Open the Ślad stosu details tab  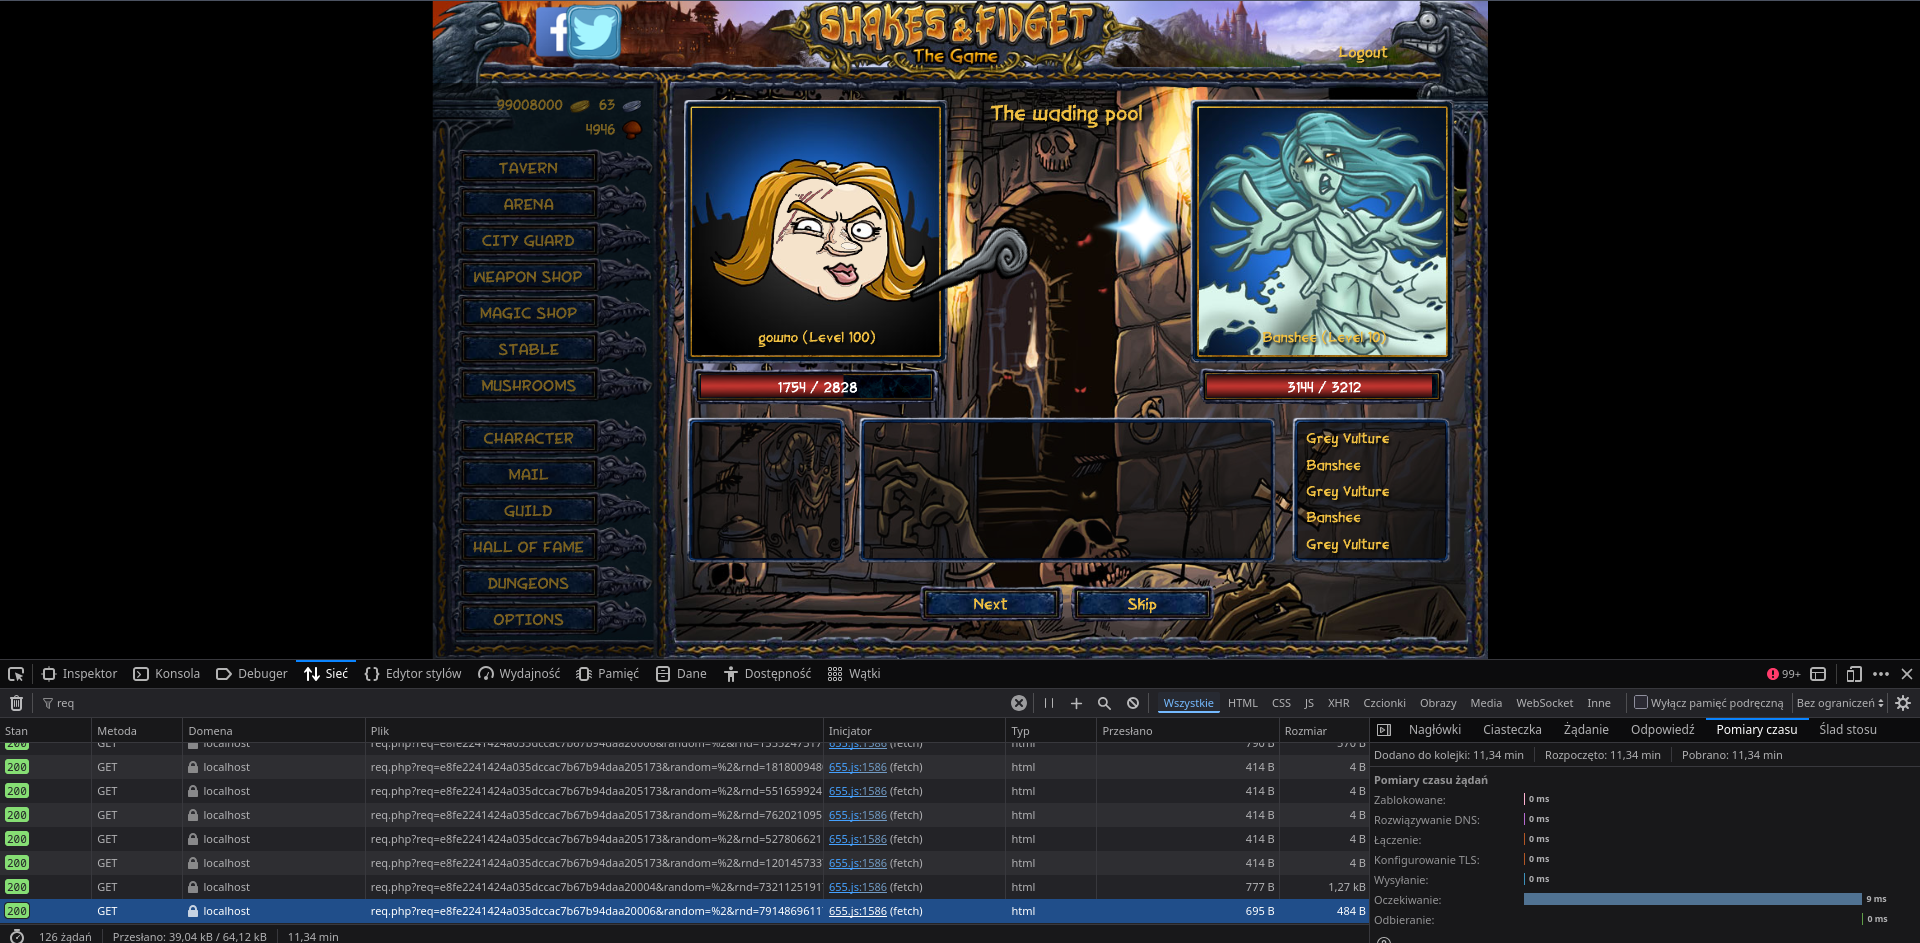(1847, 730)
